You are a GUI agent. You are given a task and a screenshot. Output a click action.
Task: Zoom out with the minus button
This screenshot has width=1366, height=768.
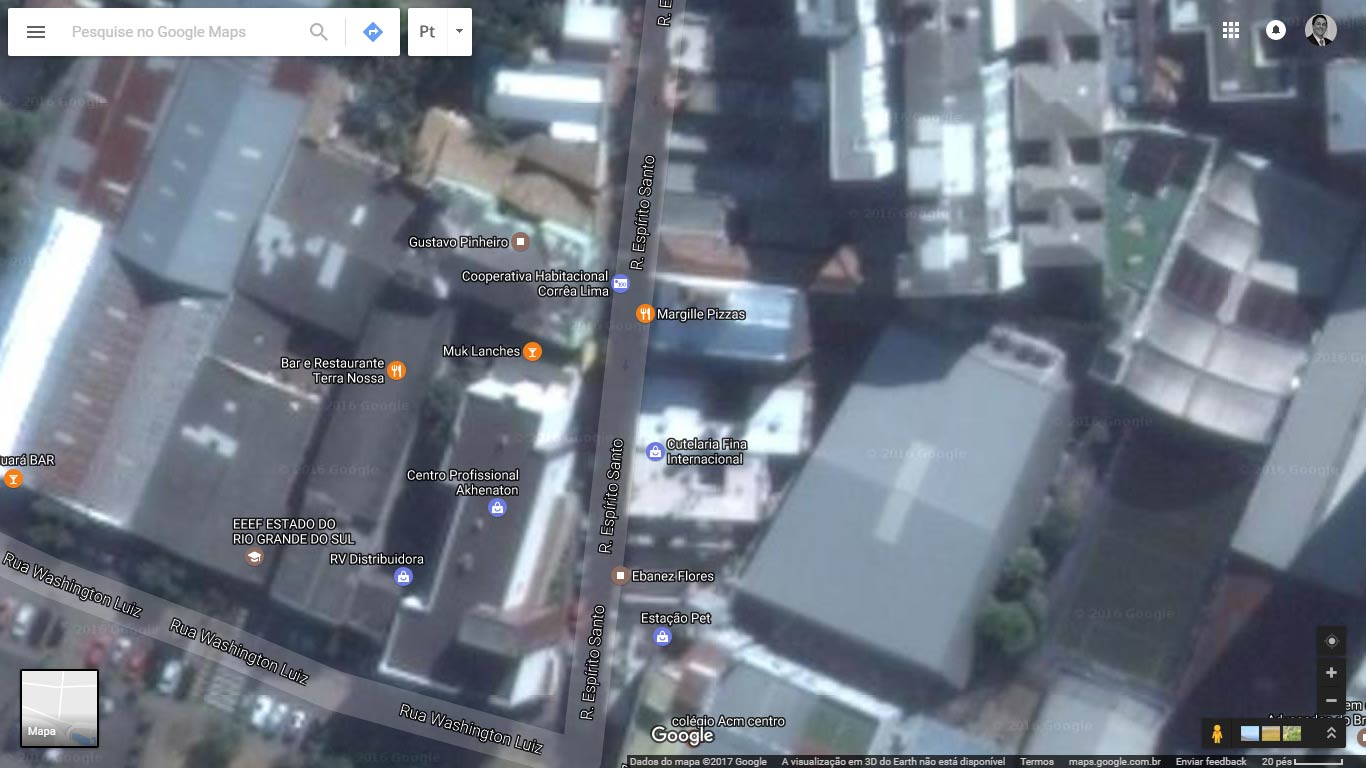pos(1331,701)
